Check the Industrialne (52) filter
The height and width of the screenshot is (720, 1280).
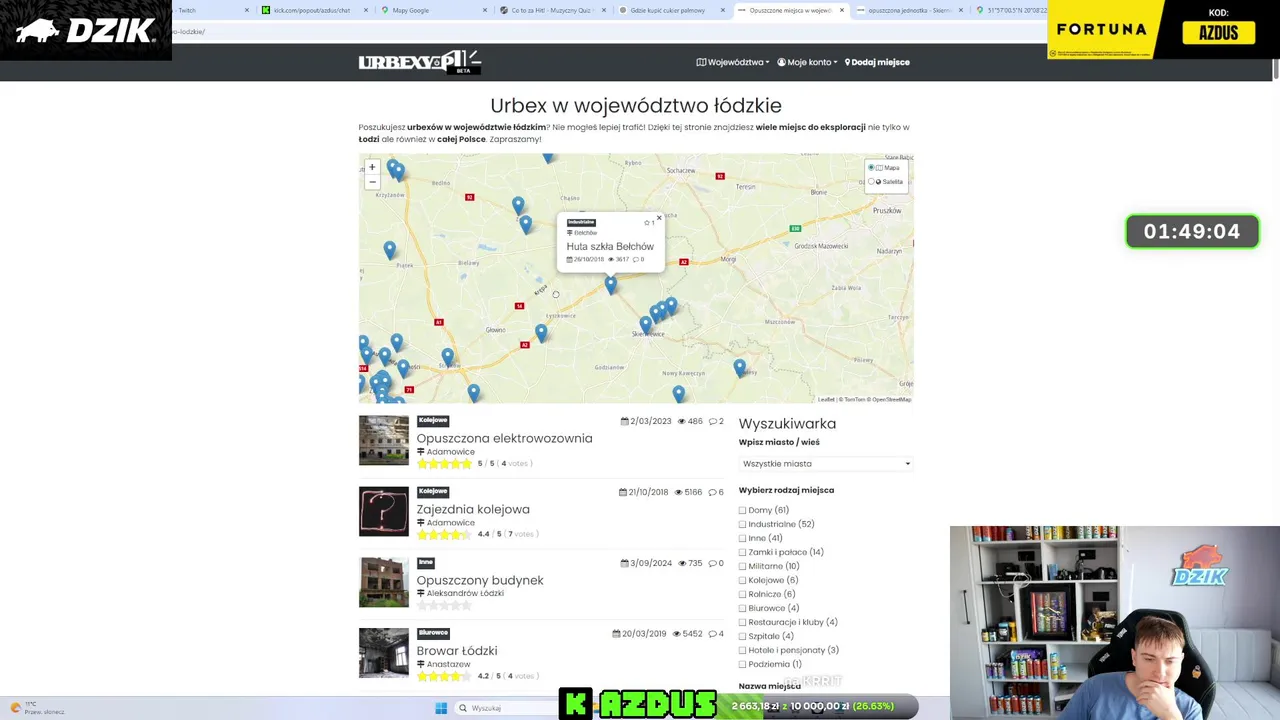[x=742, y=524]
